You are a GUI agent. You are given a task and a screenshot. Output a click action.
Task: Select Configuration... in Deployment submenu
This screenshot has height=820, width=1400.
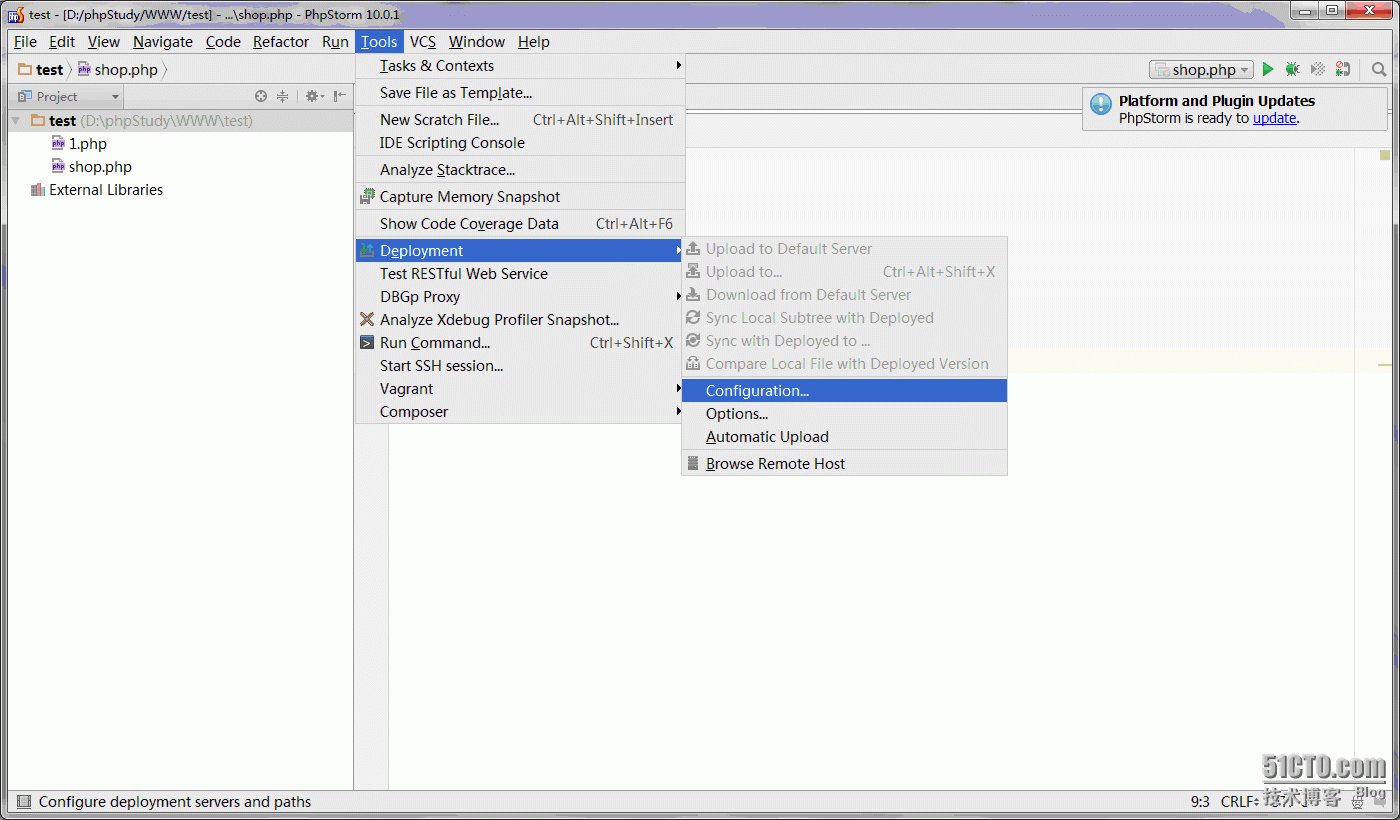click(844, 390)
